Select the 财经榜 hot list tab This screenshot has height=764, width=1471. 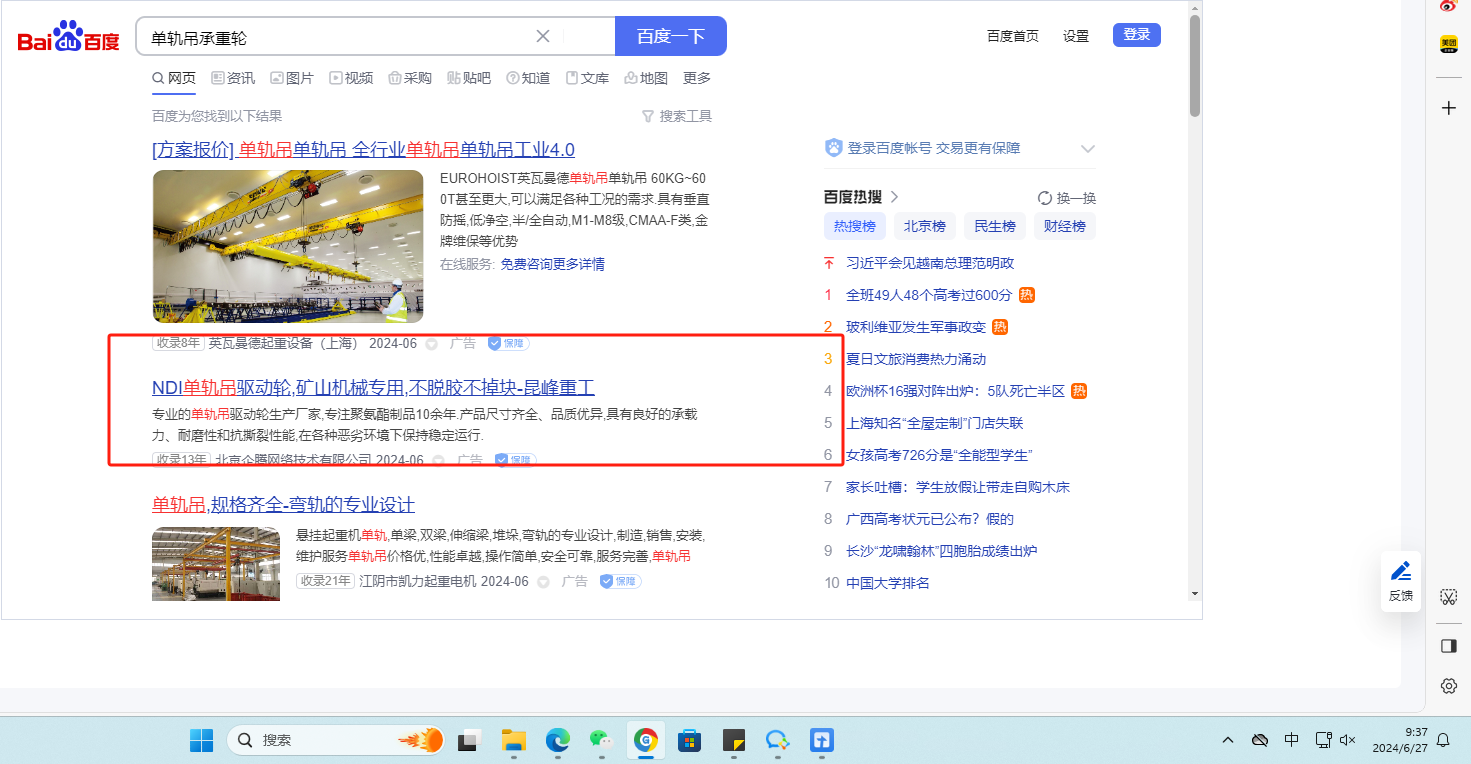pyautogui.click(x=1064, y=226)
